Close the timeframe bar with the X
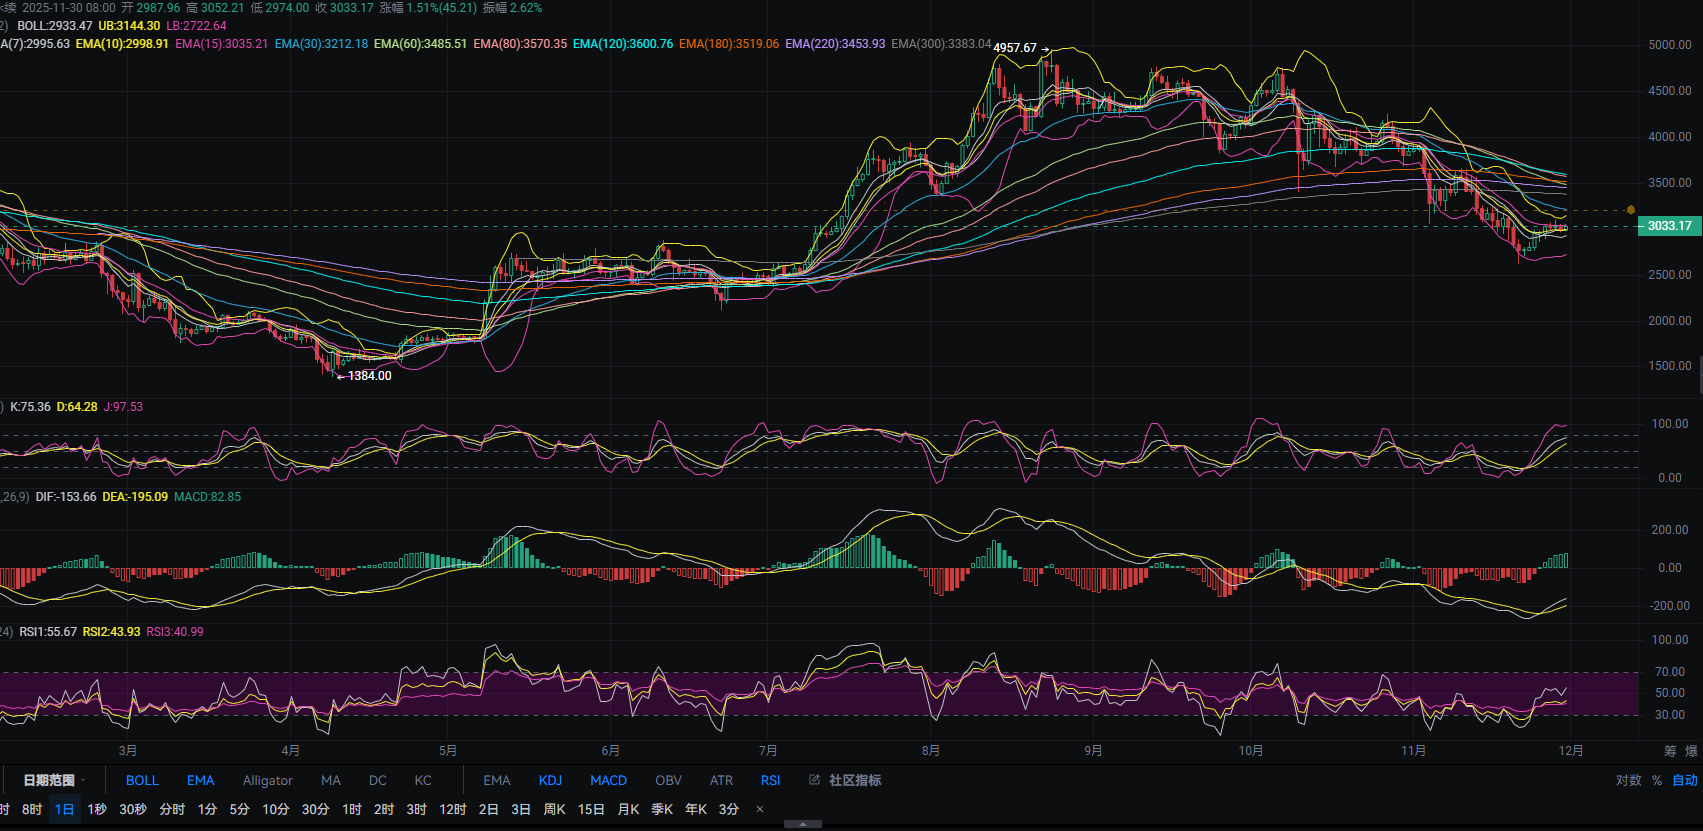Viewport: 1703px width, 831px height. click(x=760, y=809)
